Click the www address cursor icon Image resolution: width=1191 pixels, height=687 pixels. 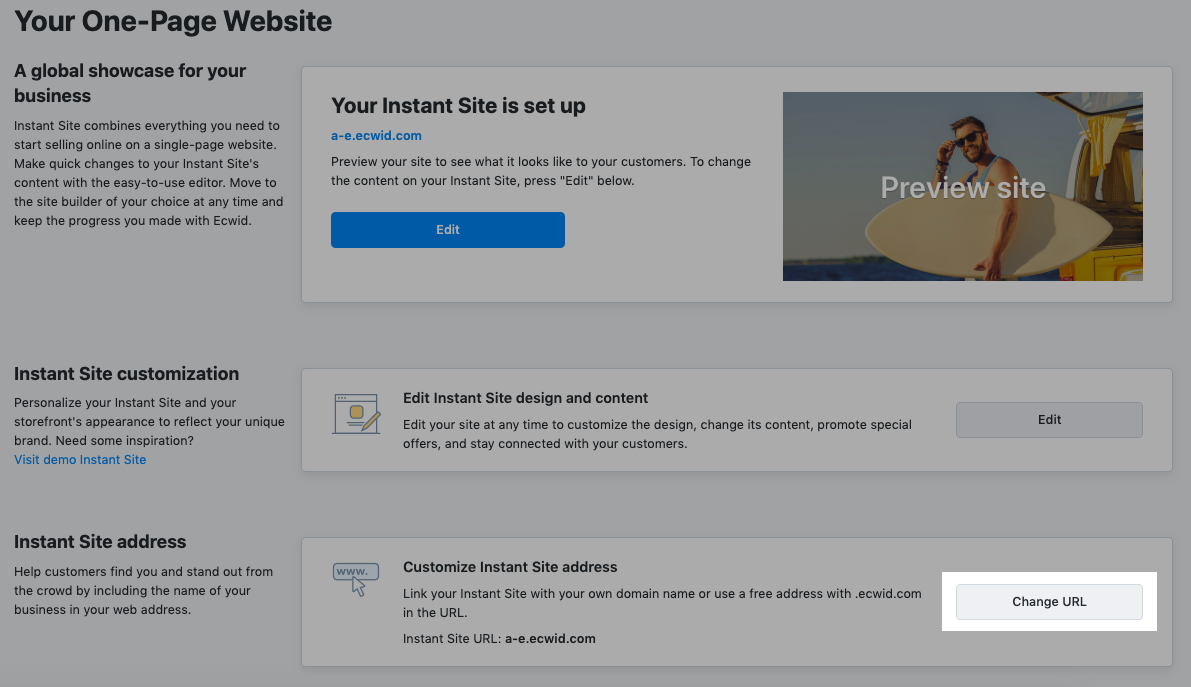[x=355, y=579]
